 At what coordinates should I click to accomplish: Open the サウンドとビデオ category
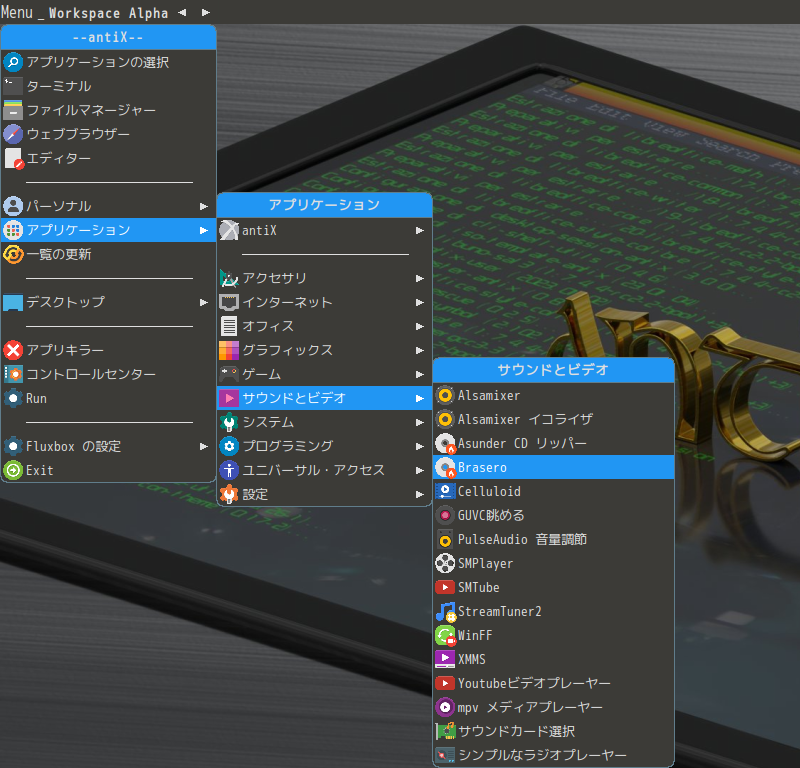[324, 398]
